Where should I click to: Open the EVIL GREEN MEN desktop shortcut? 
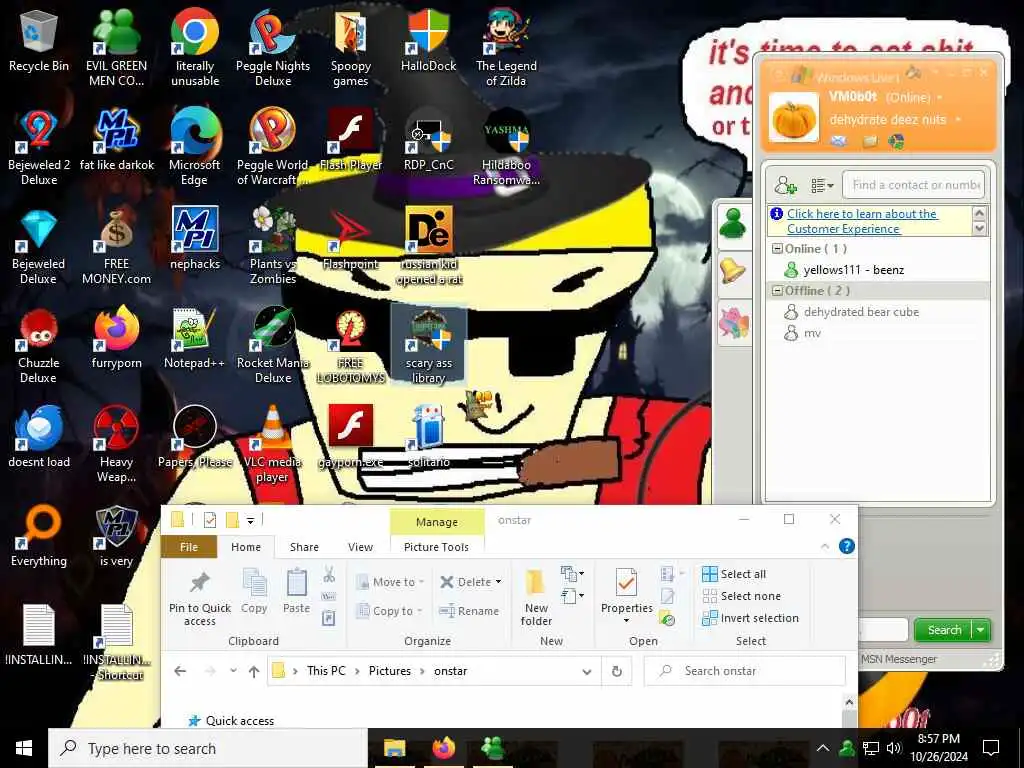click(x=116, y=48)
